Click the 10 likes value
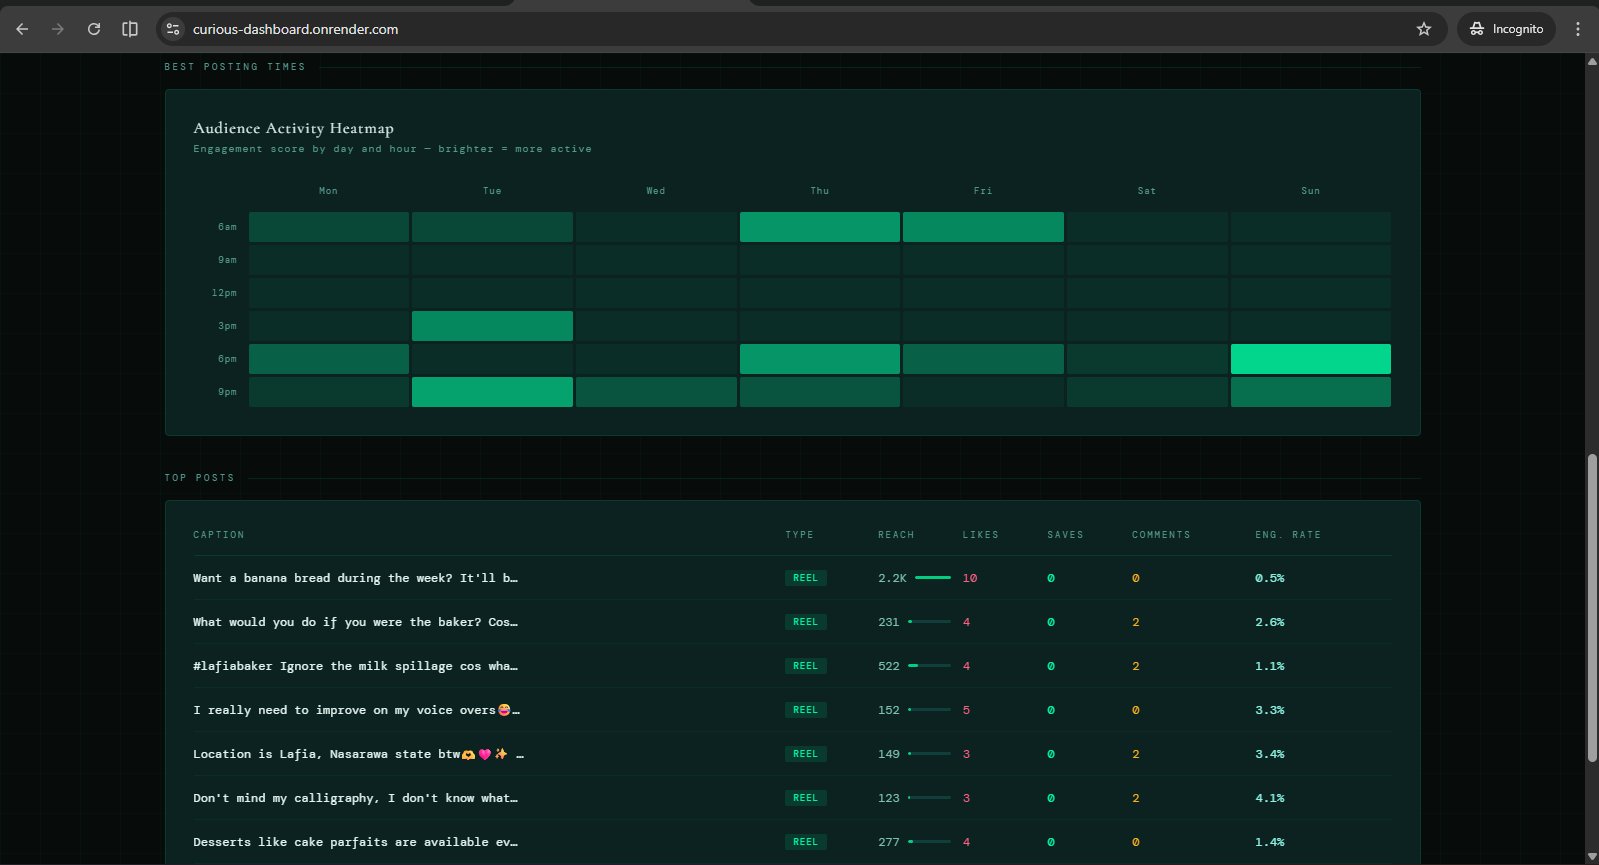This screenshot has height=865, width=1599. click(970, 578)
